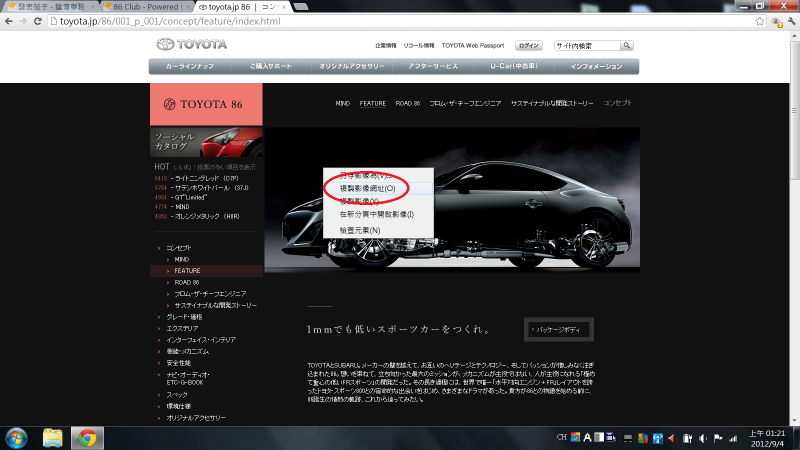This screenshot has width=800, height=450.
Task: Click the network signal bars tray icon
Action: (x=733, y=438)
